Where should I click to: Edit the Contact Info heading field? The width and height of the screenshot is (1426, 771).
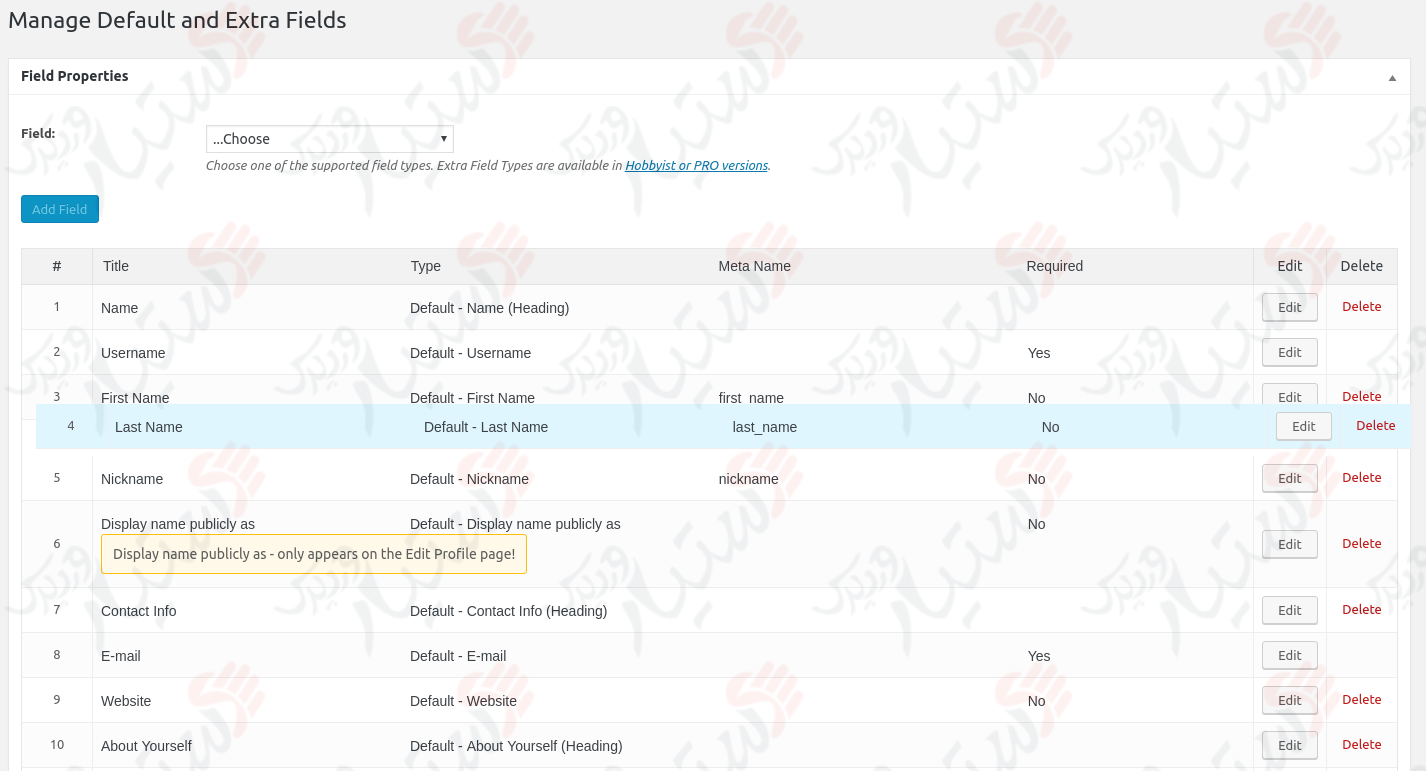(x=1289, y=610)
